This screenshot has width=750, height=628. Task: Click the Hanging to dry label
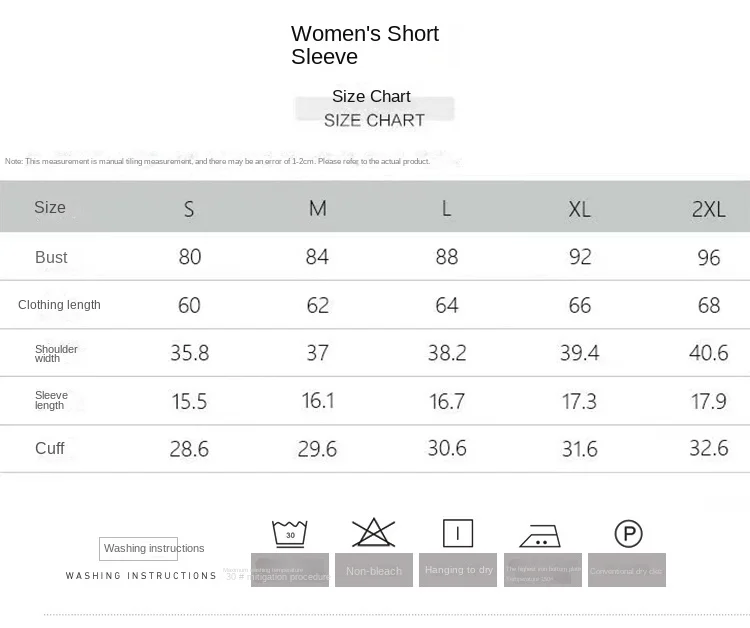[x=458, y=570]
